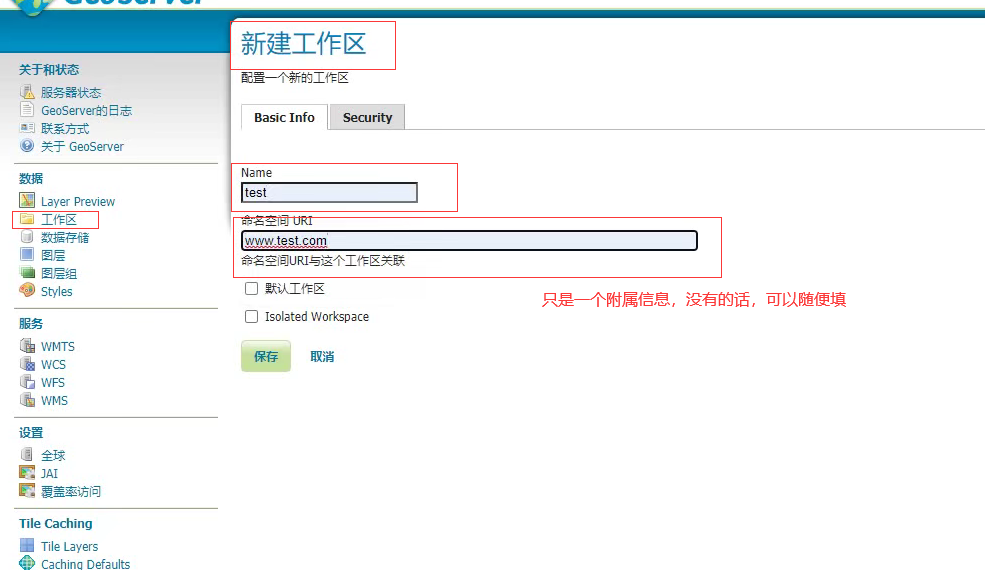
Task: Click the namespace URI input field
Action: [x=469, y=240]
